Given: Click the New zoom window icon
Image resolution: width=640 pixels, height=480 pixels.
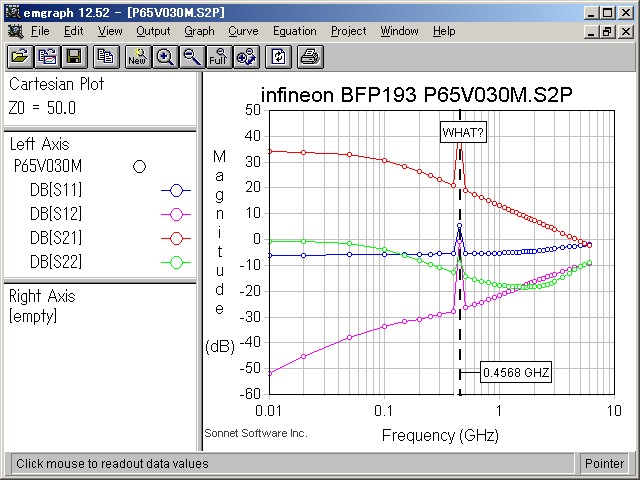Looking at the screenshot, I should 138,56.
